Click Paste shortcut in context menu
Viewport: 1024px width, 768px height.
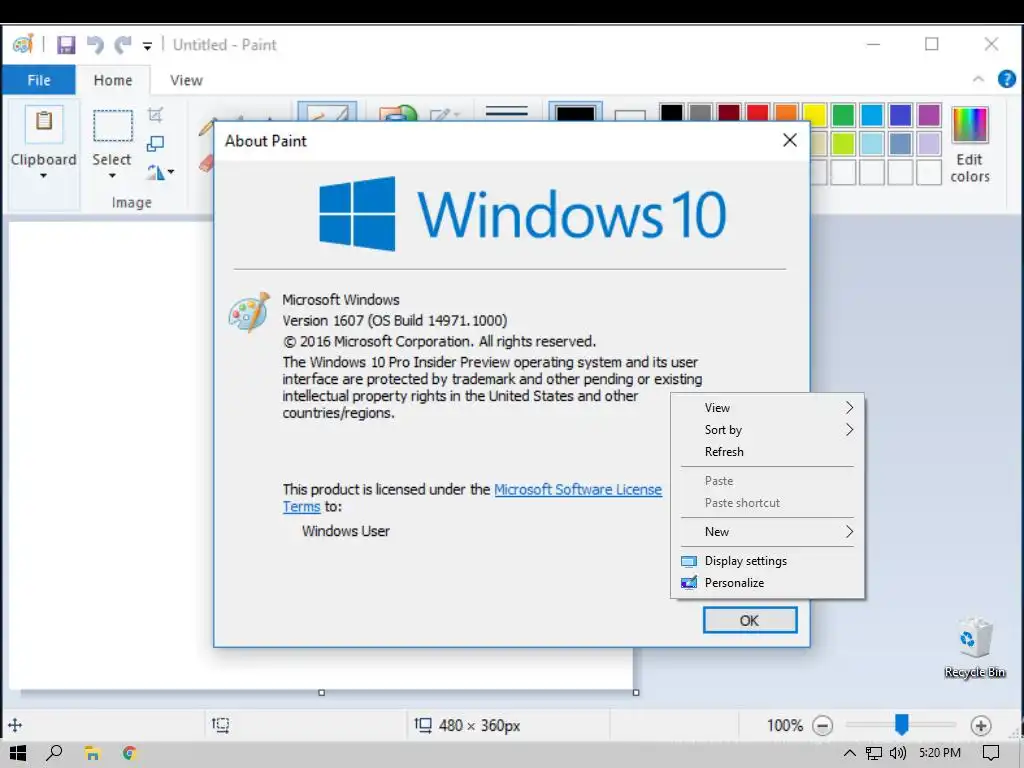(x=767, y=503)
